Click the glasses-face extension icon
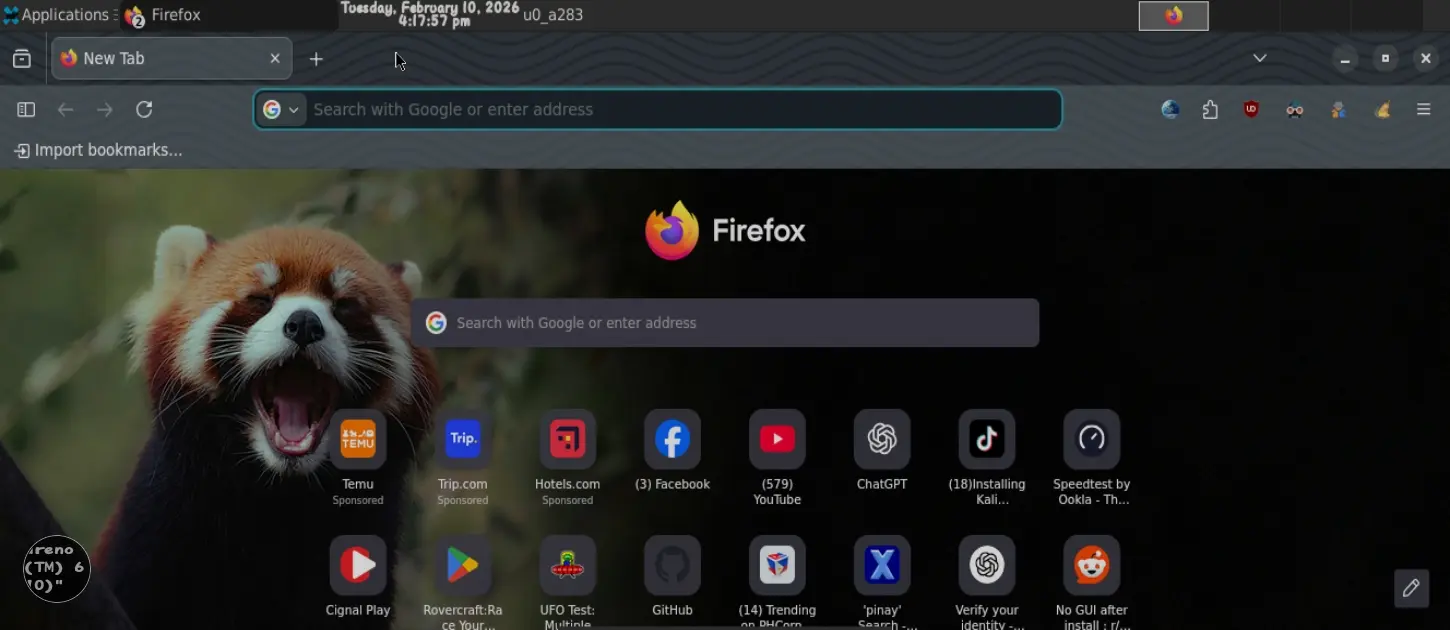Viewport: 1450px width, 630px height. point(1295,110)
